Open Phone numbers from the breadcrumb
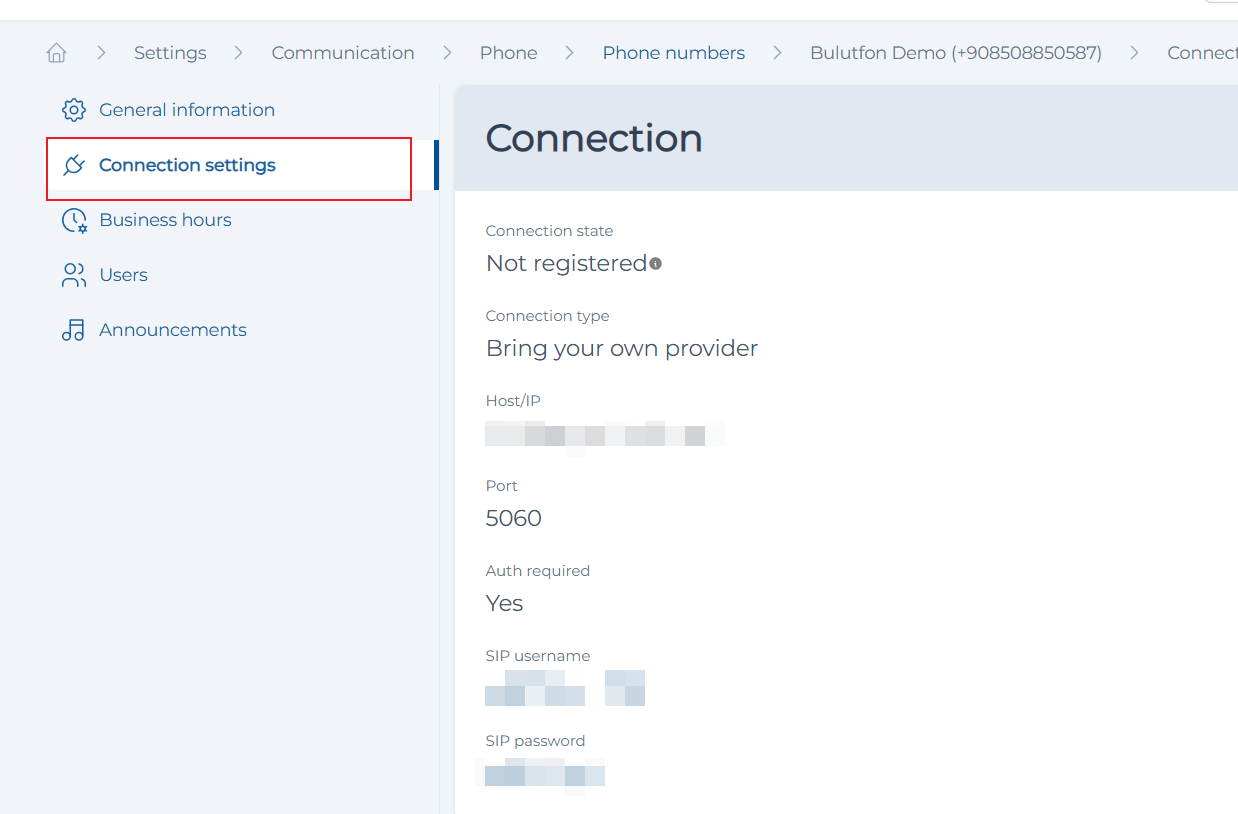The image size is (1238, 814). (x=673, y=52)
